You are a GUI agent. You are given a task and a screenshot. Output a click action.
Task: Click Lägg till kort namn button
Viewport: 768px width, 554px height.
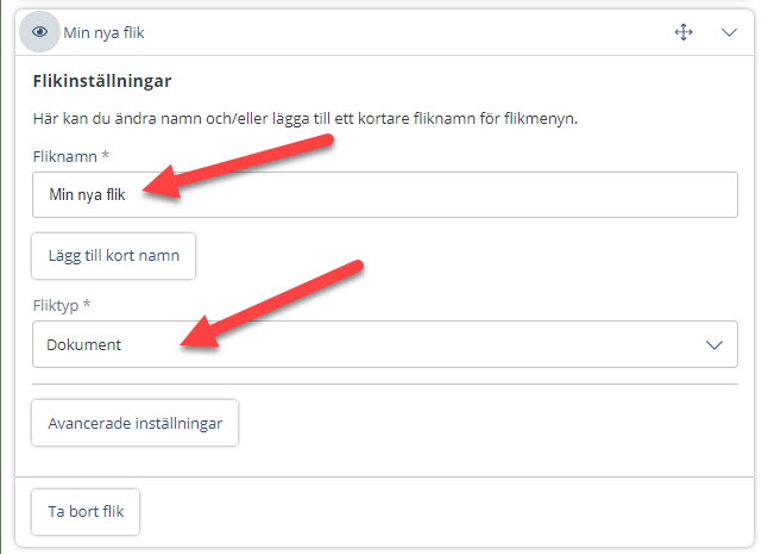pyautogui.click(x=114, y=256)
